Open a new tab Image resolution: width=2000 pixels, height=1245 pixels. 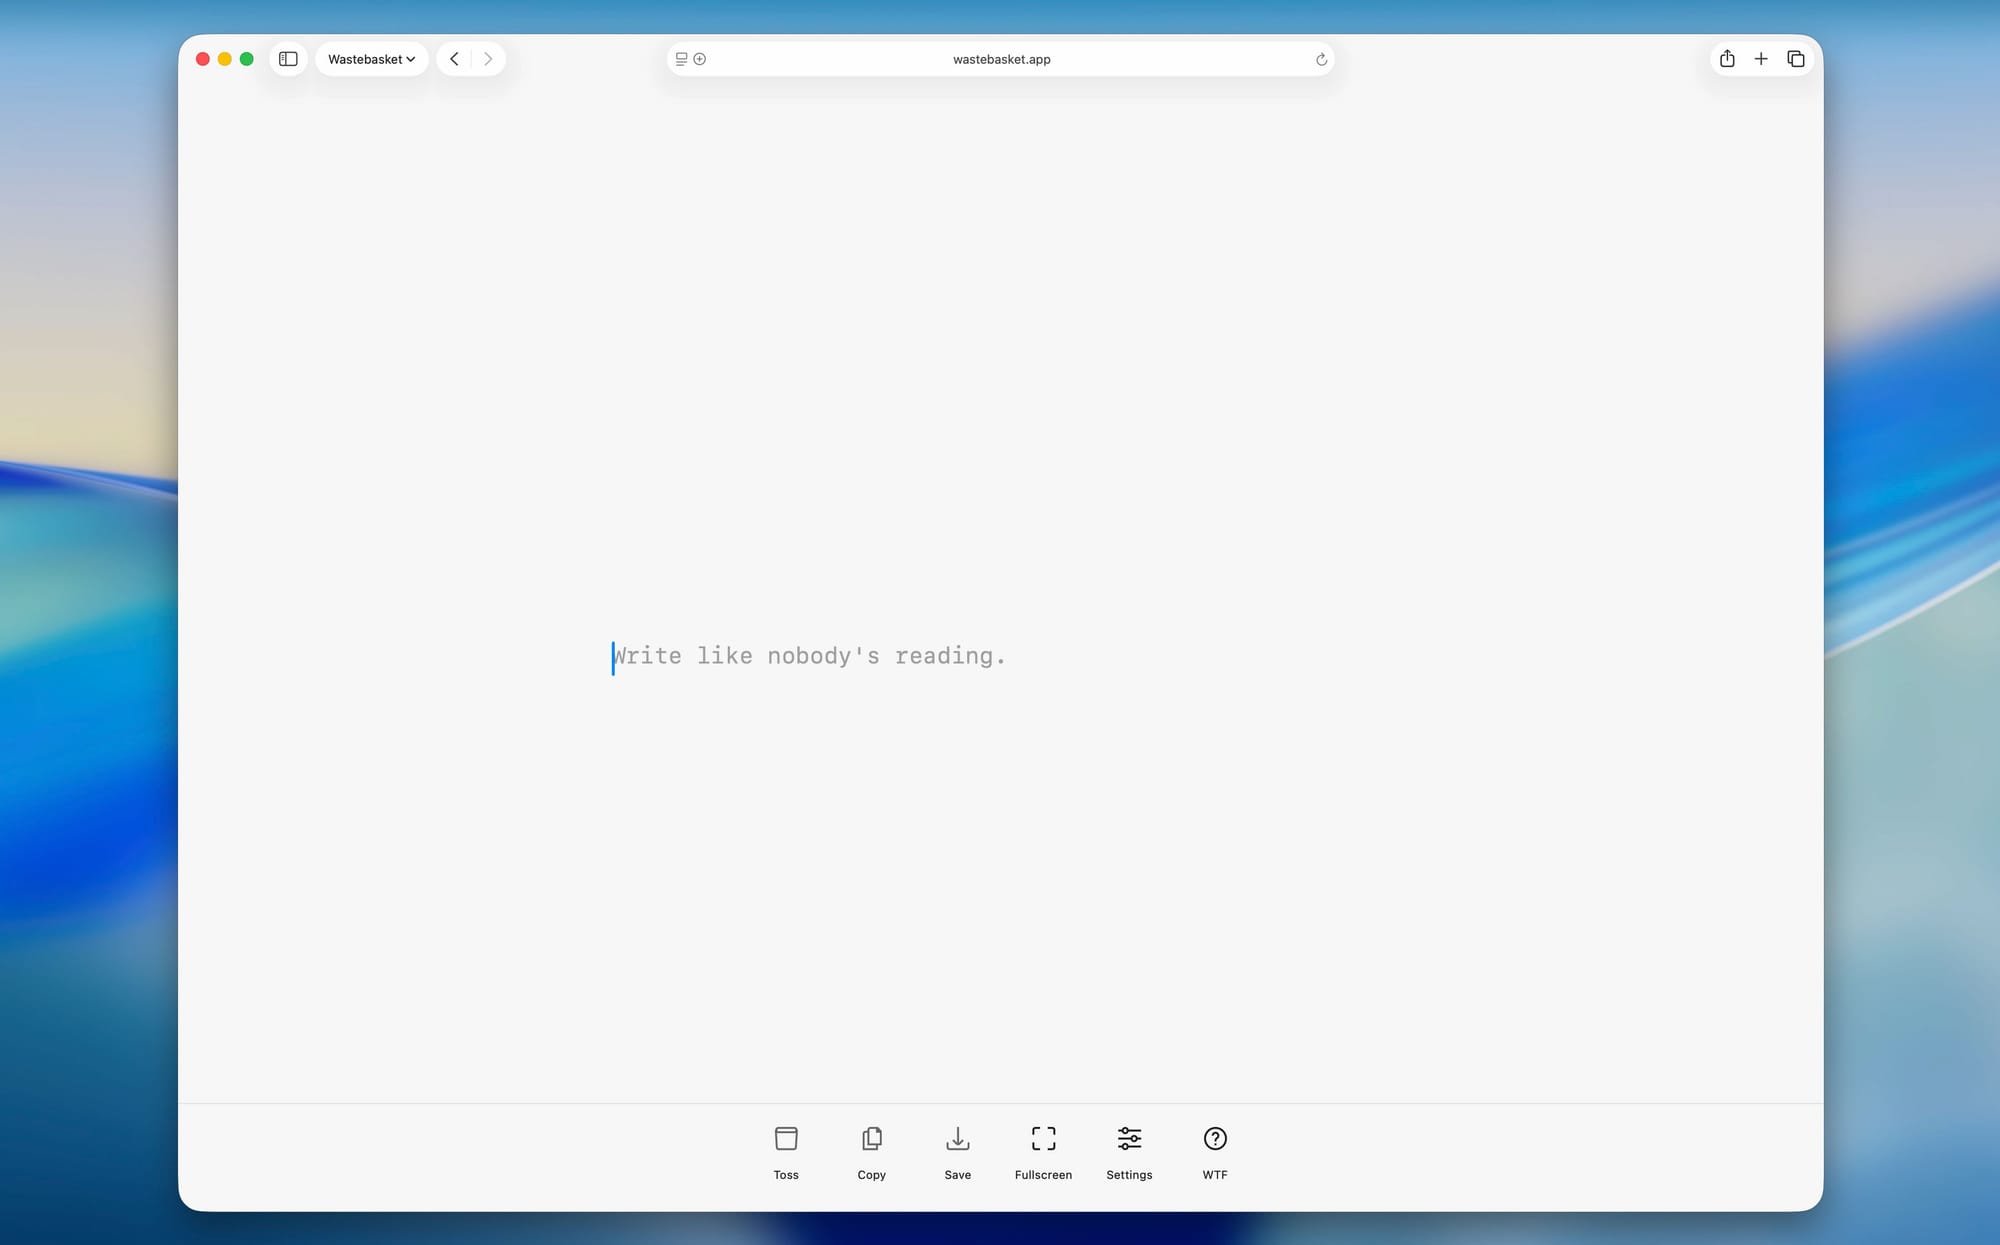click(x=1761, y=59)
